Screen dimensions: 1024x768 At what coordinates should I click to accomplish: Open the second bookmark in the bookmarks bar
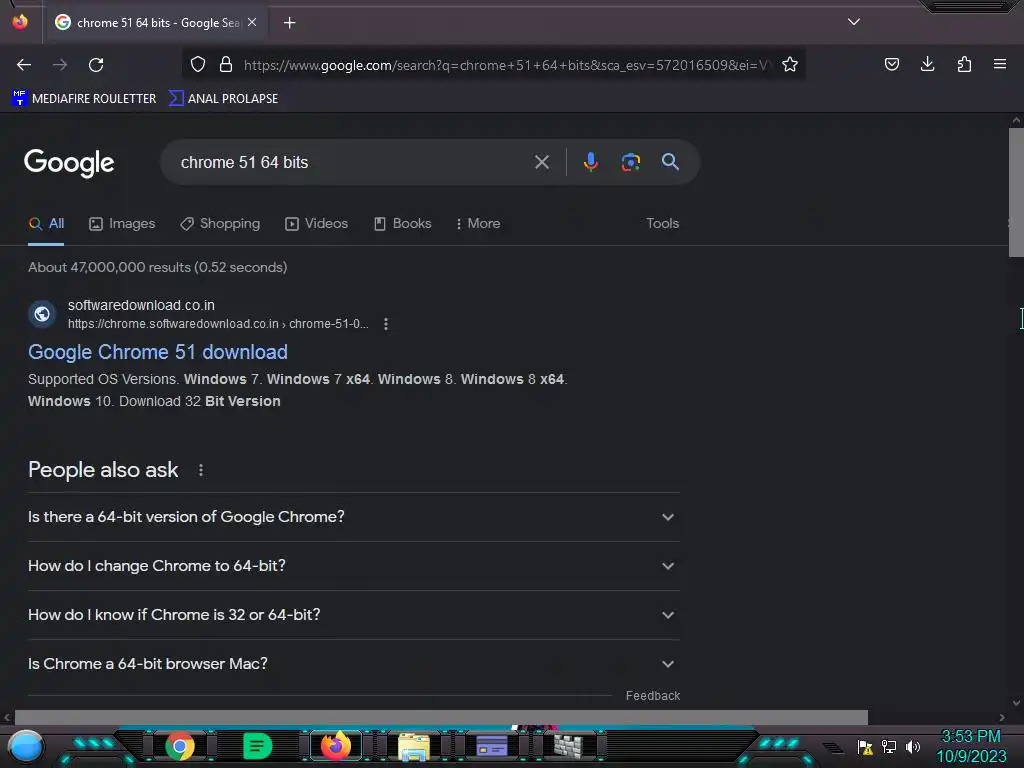(x=223, y=99)
